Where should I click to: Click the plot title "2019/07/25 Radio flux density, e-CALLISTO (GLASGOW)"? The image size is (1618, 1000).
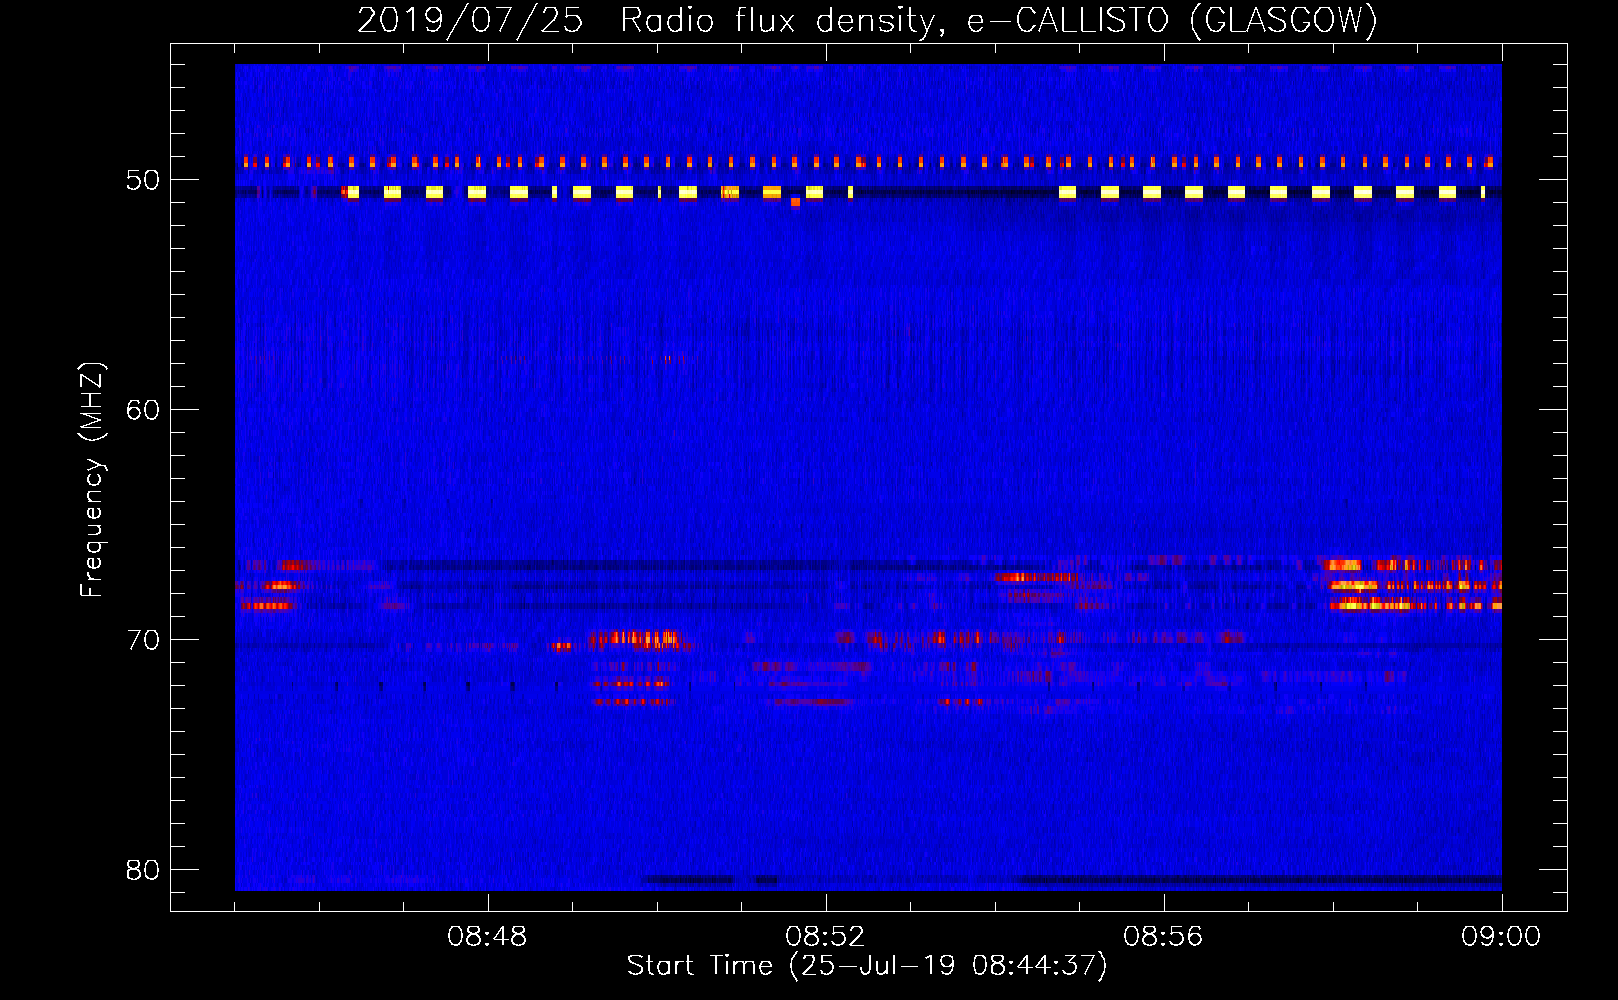pos(867,21)
